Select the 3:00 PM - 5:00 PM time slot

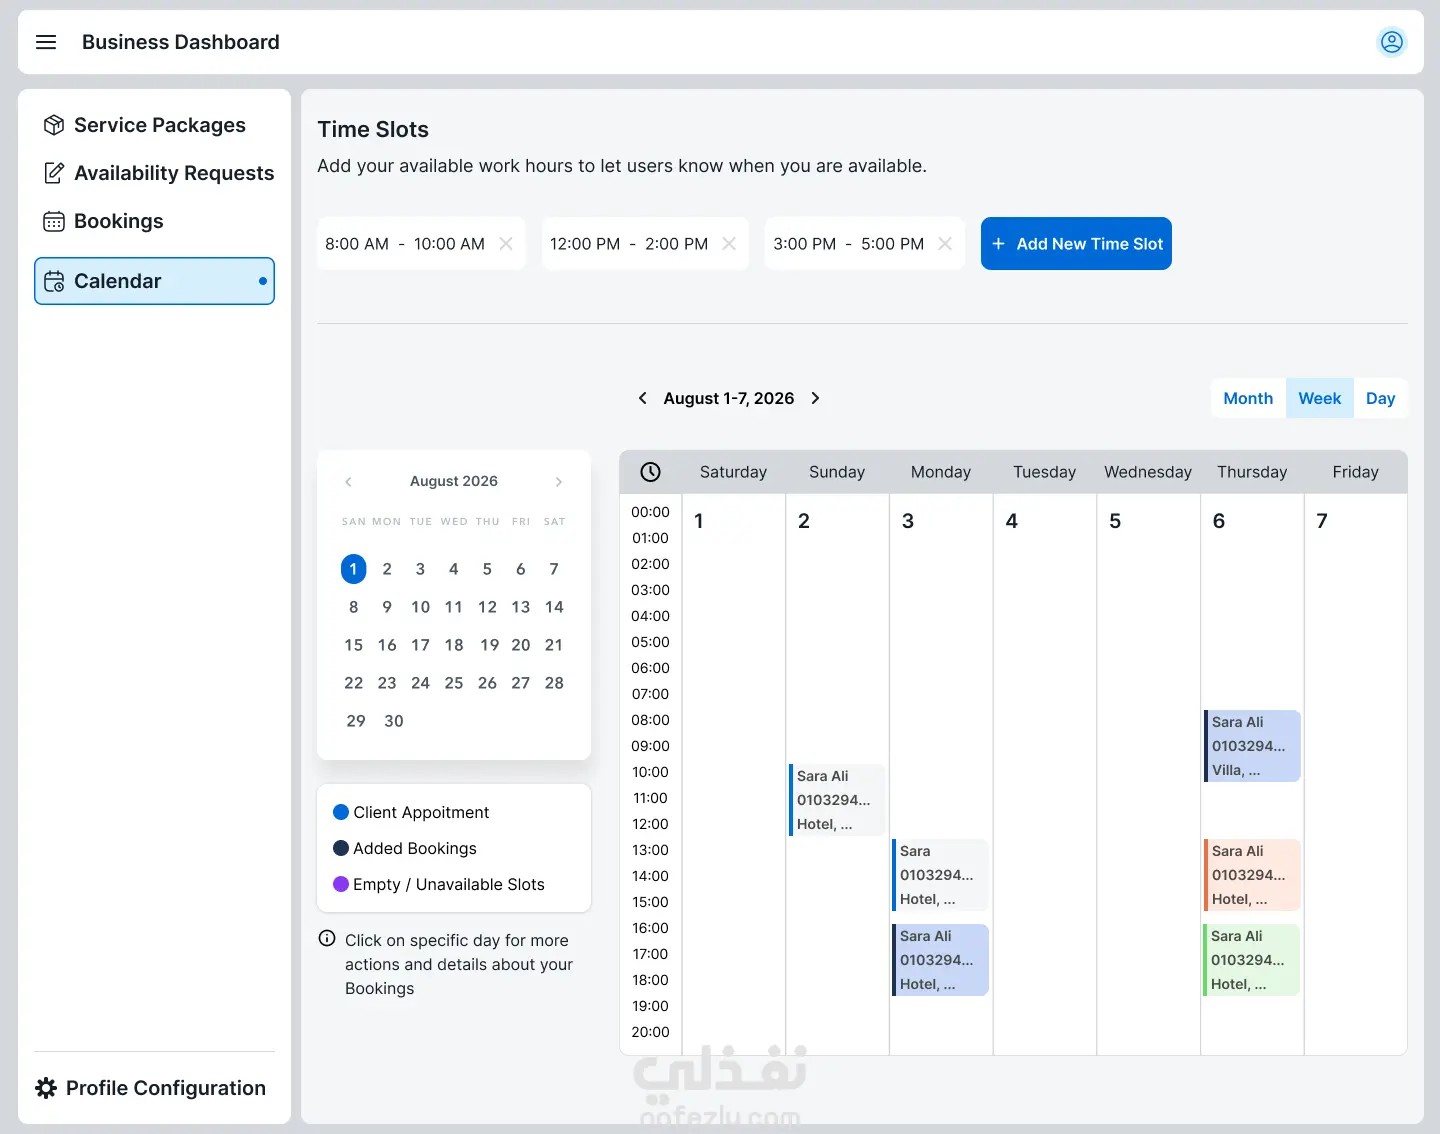(x=864, y=244)
